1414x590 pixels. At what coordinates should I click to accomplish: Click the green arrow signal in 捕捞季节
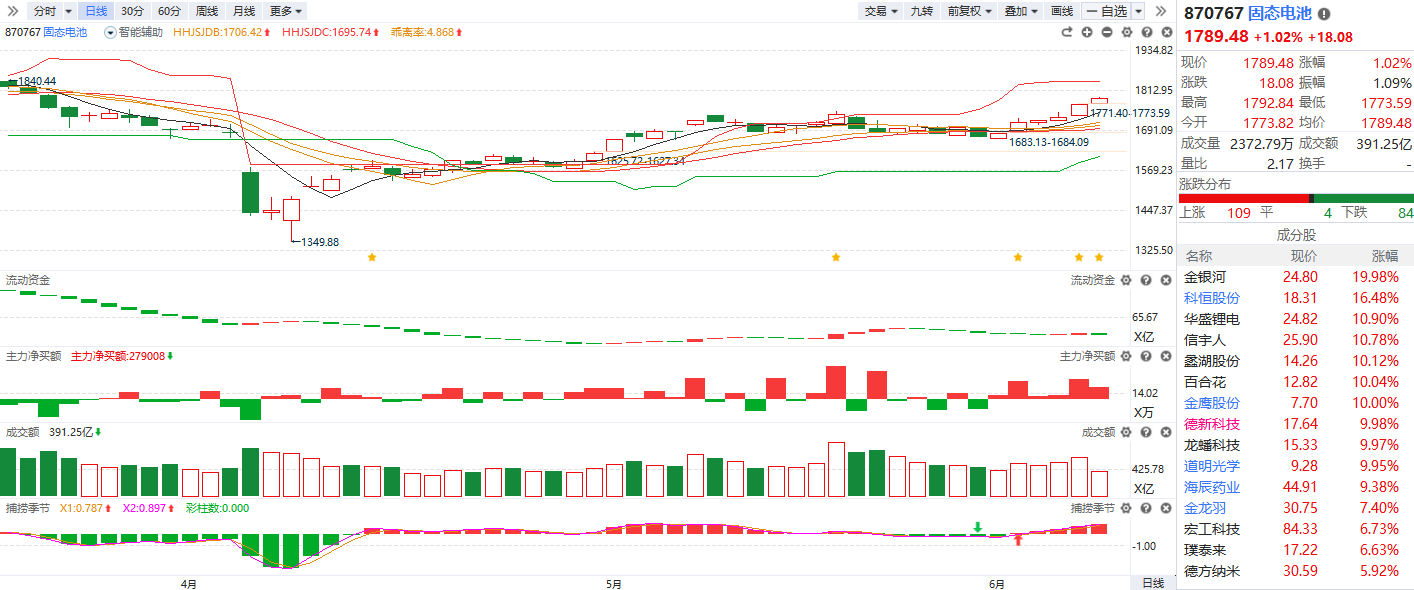pyautogui.click(x=977, y=526)
